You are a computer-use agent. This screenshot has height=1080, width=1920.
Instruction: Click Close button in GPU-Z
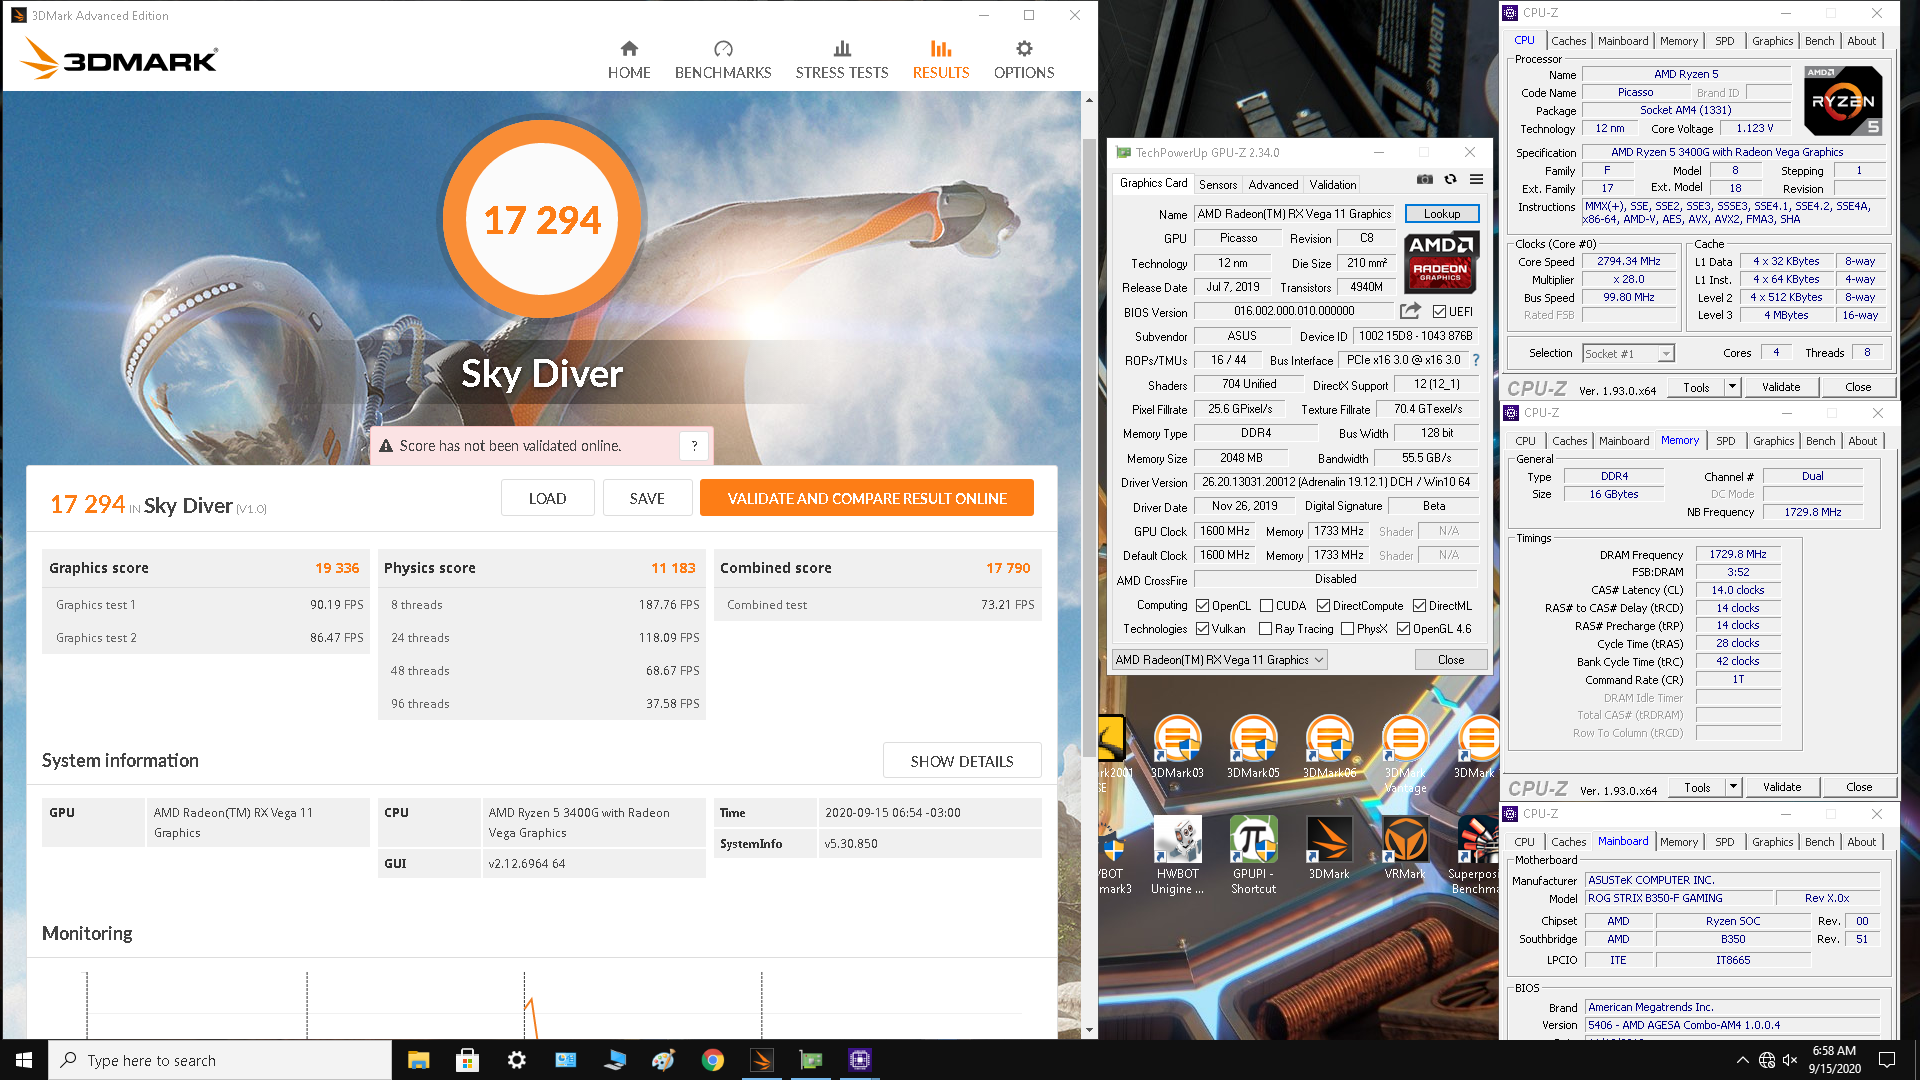click(1451, 660)
